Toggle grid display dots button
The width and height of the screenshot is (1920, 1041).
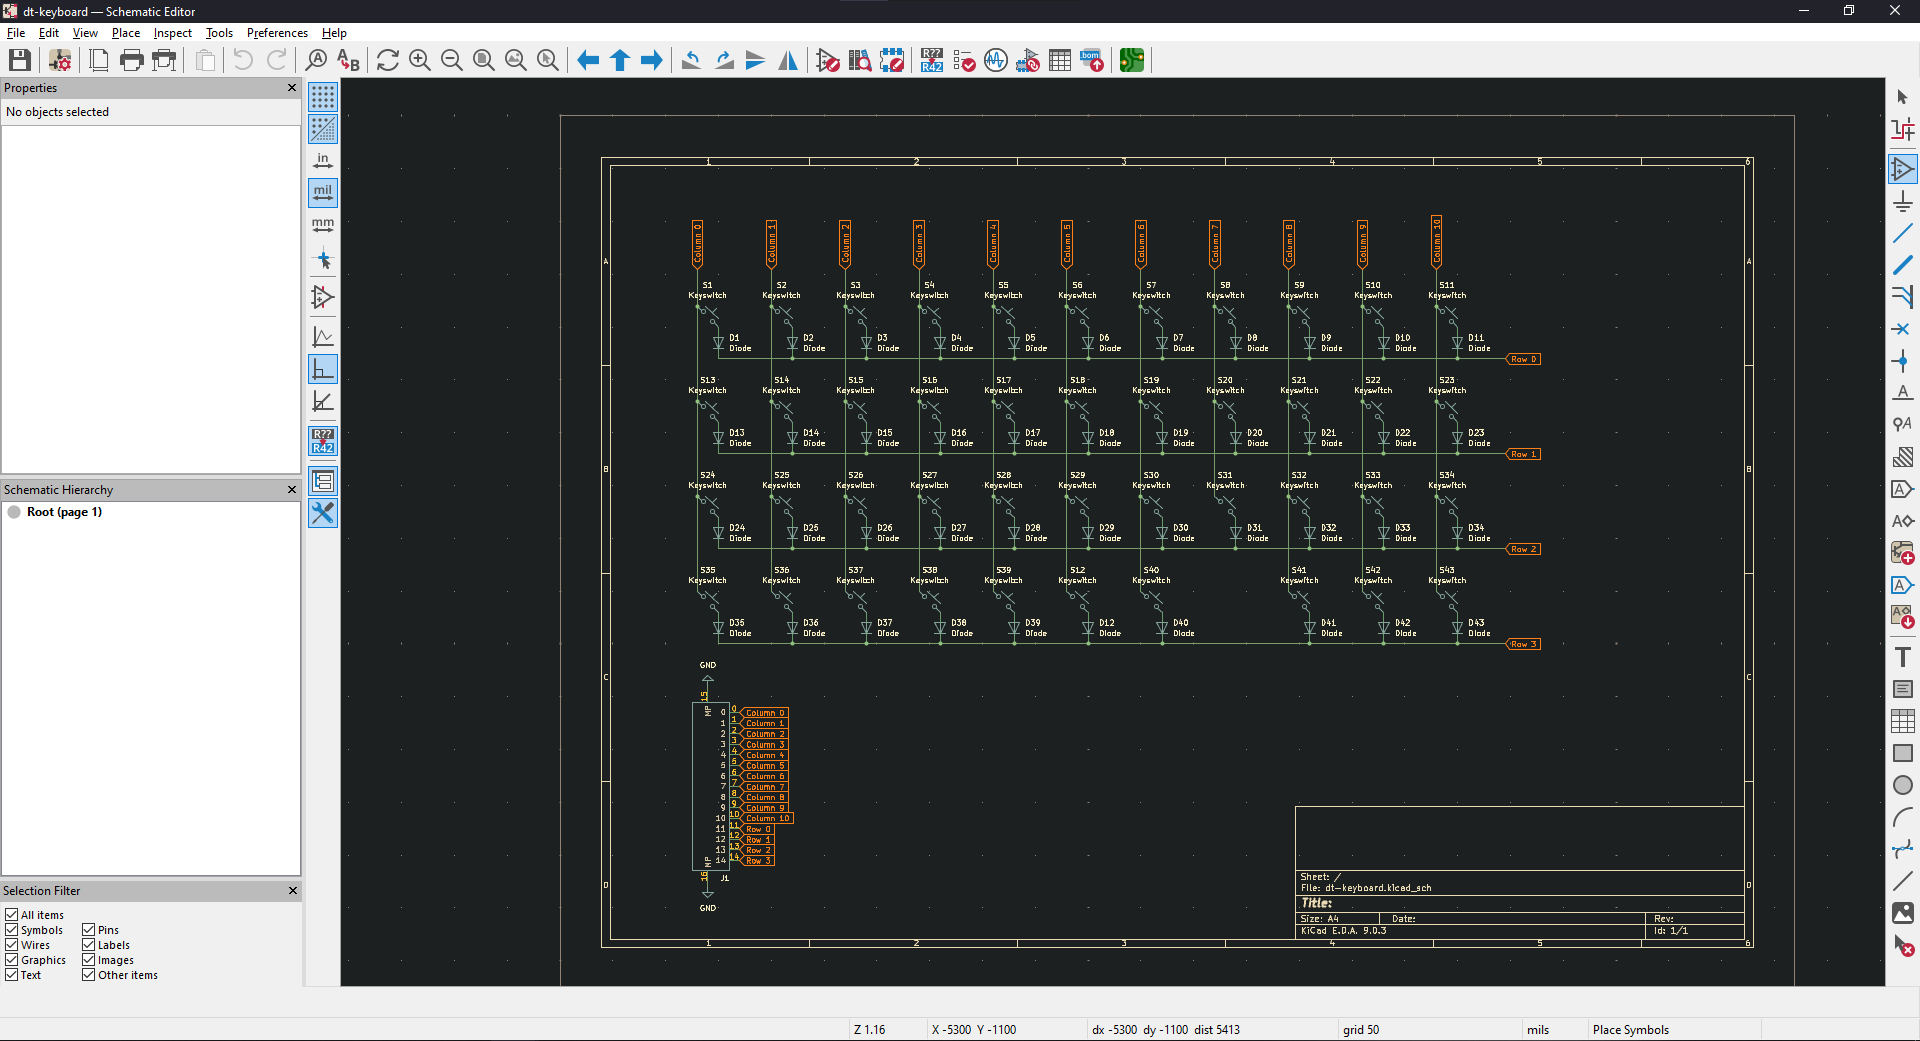coord(323,97)
